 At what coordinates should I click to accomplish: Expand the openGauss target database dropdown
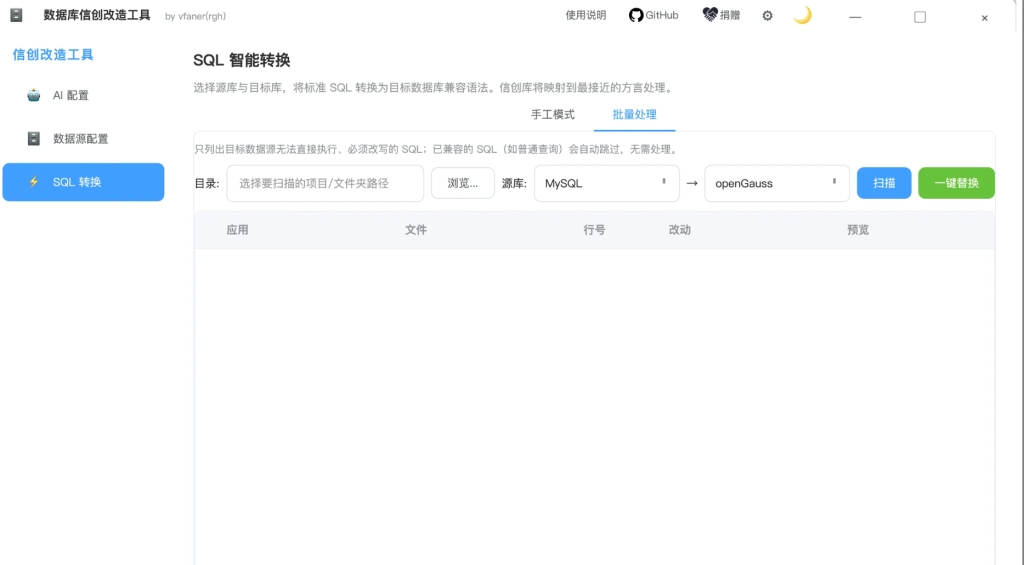(777, 184)
